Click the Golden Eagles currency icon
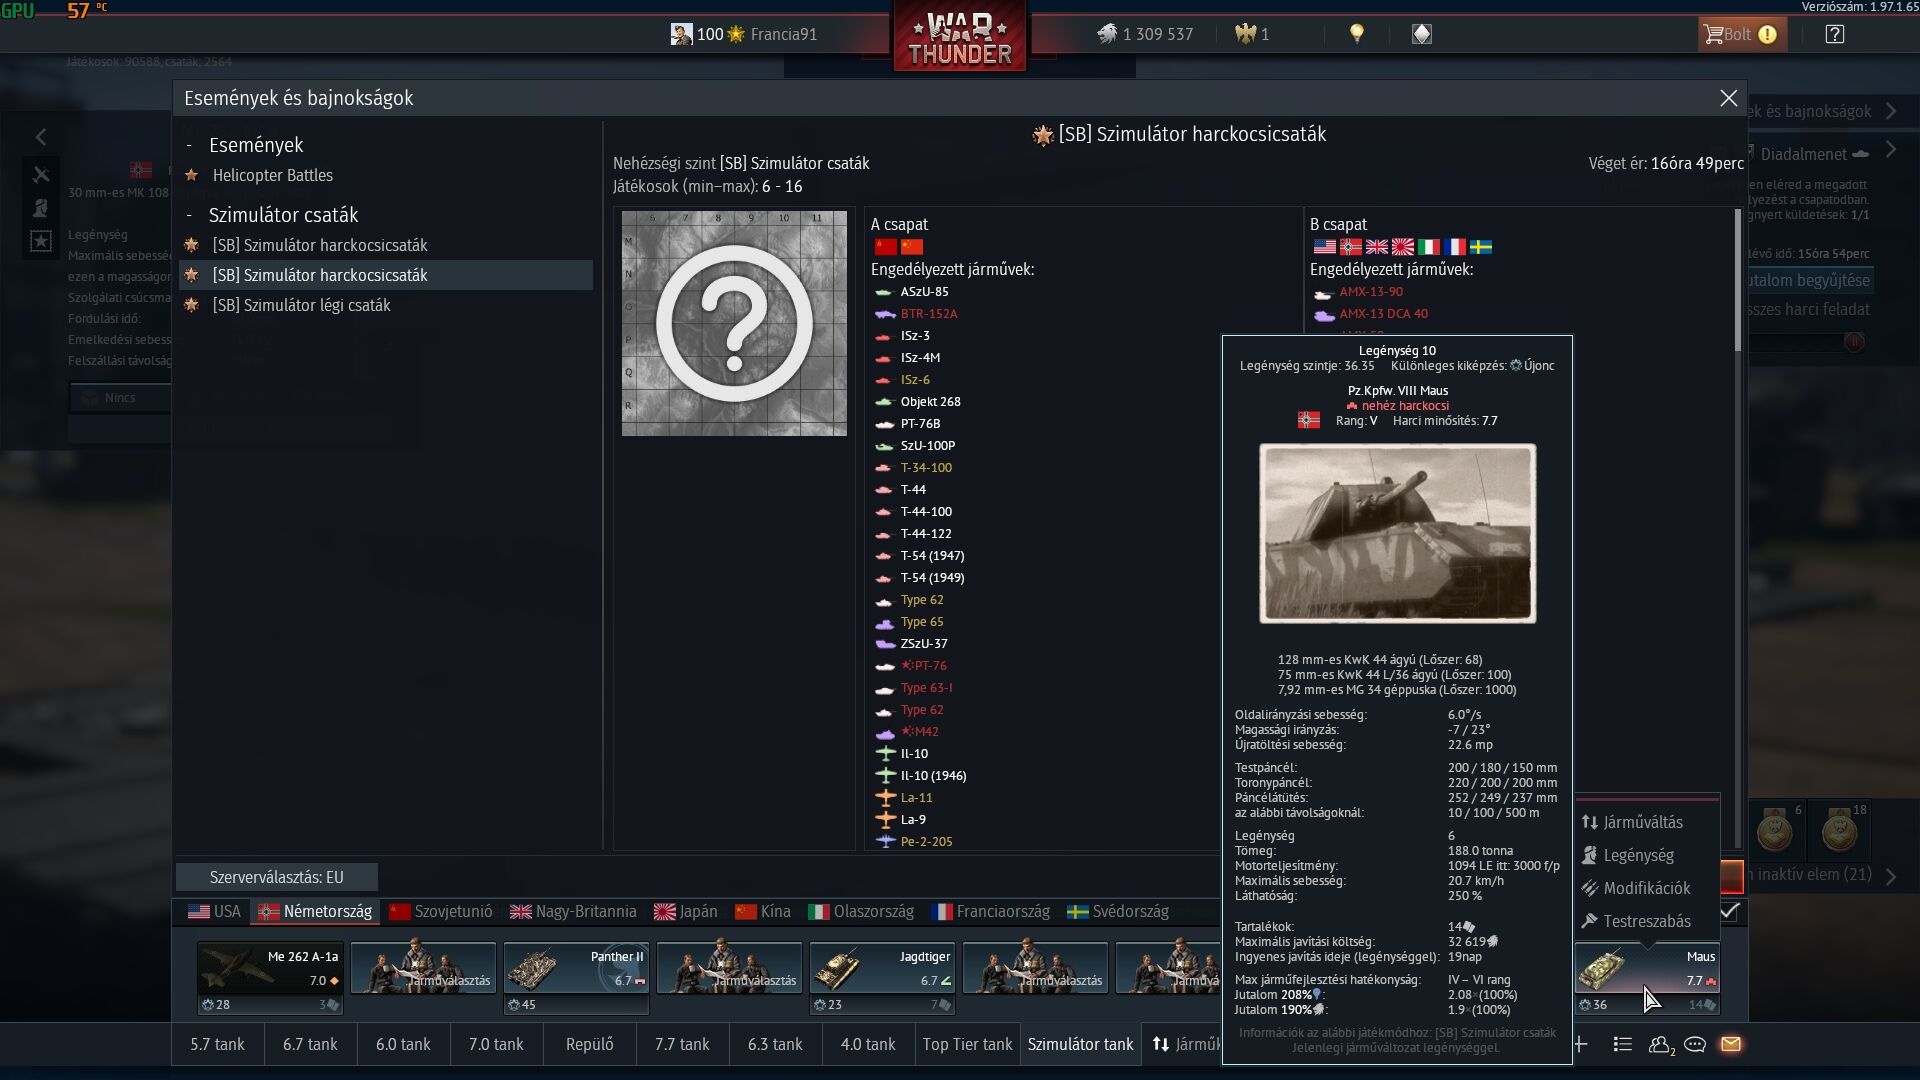This screenshot has width=1920, height=1080. [1245, 34]
